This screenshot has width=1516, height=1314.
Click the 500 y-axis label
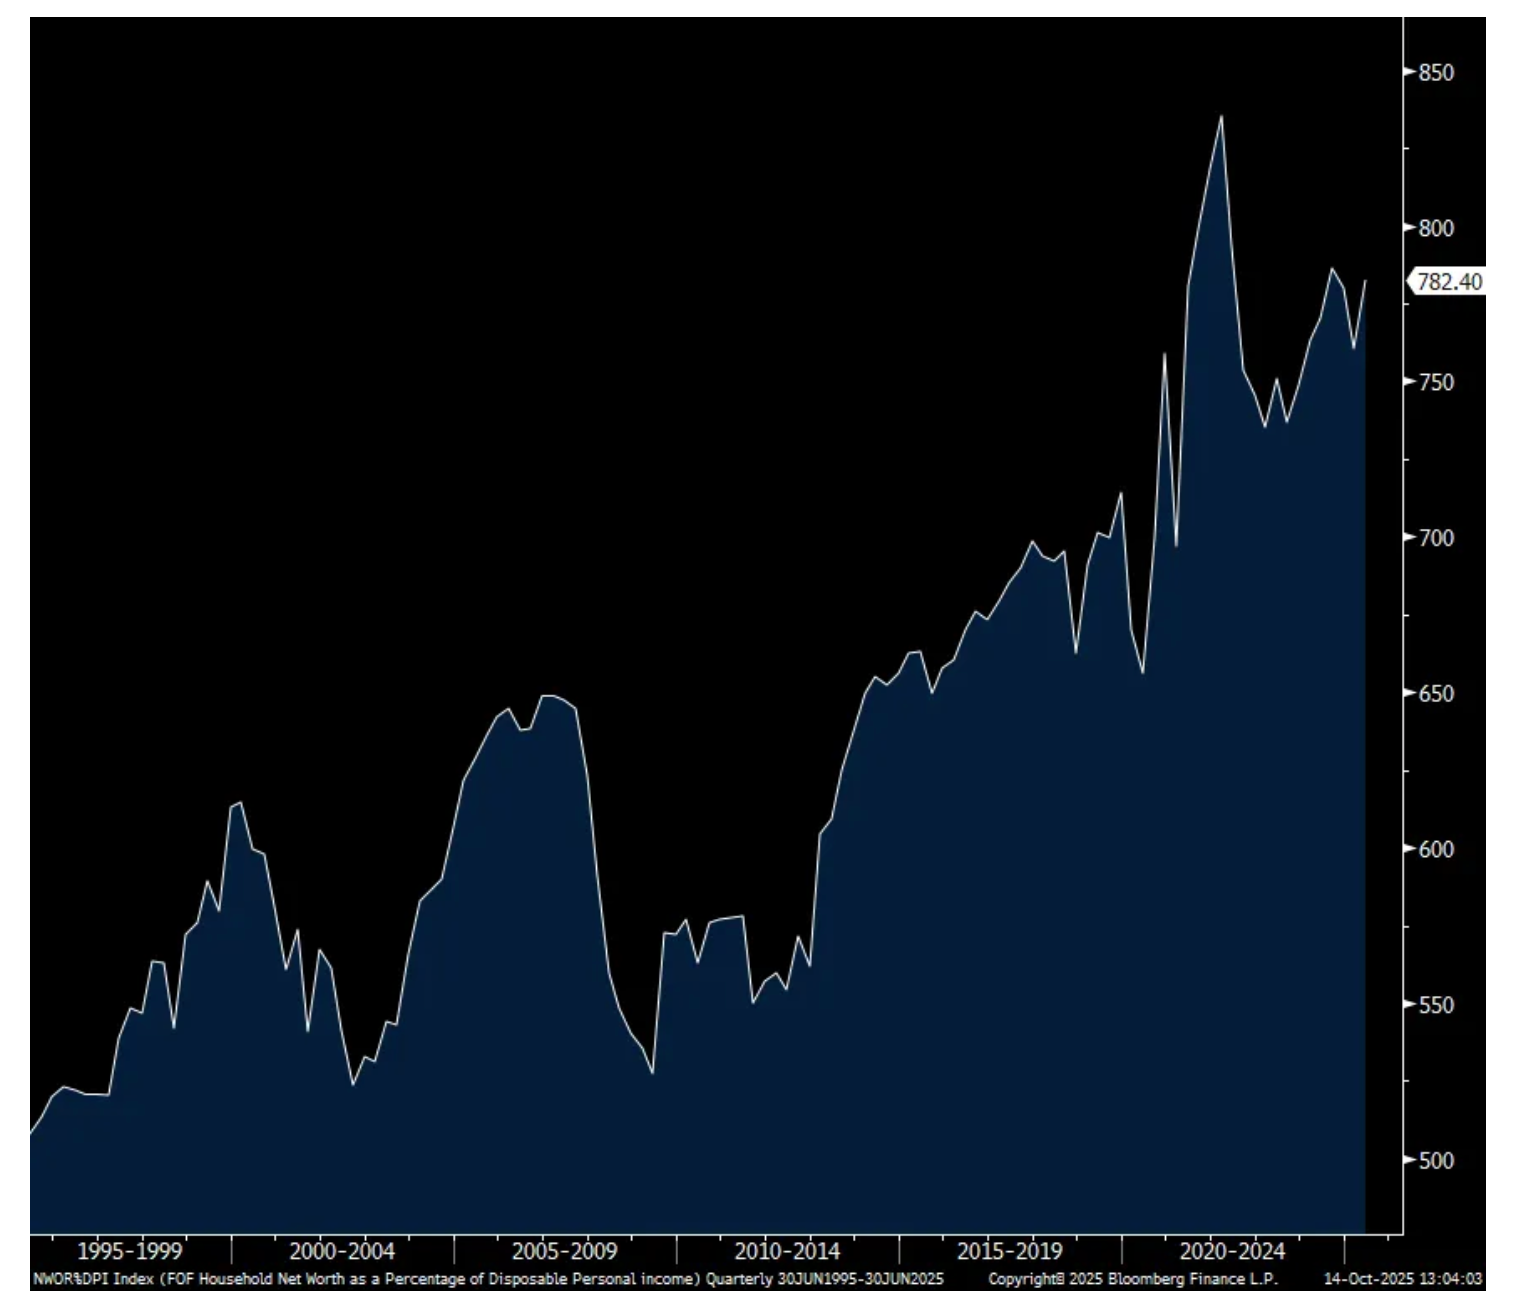click(x=1435, y=1161)
